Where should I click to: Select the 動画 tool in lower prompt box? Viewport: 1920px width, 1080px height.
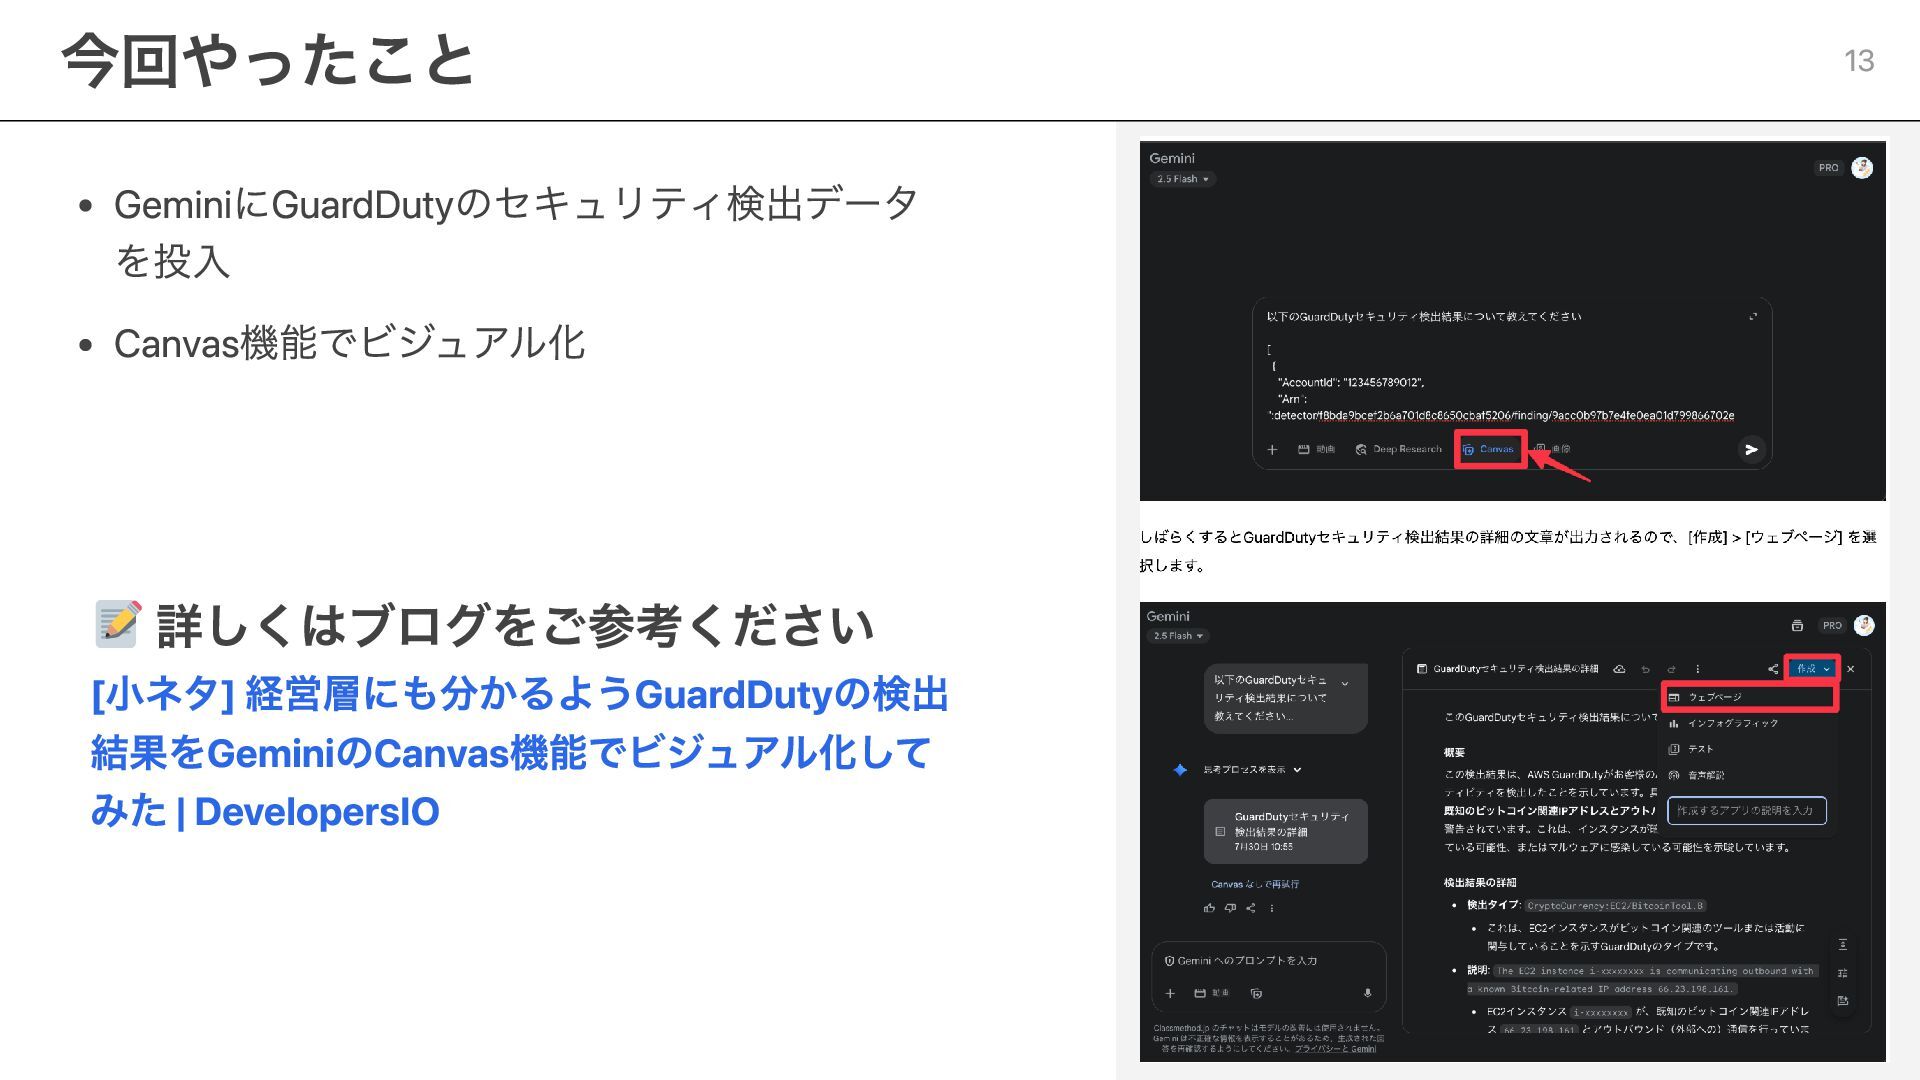point(1212,993)
